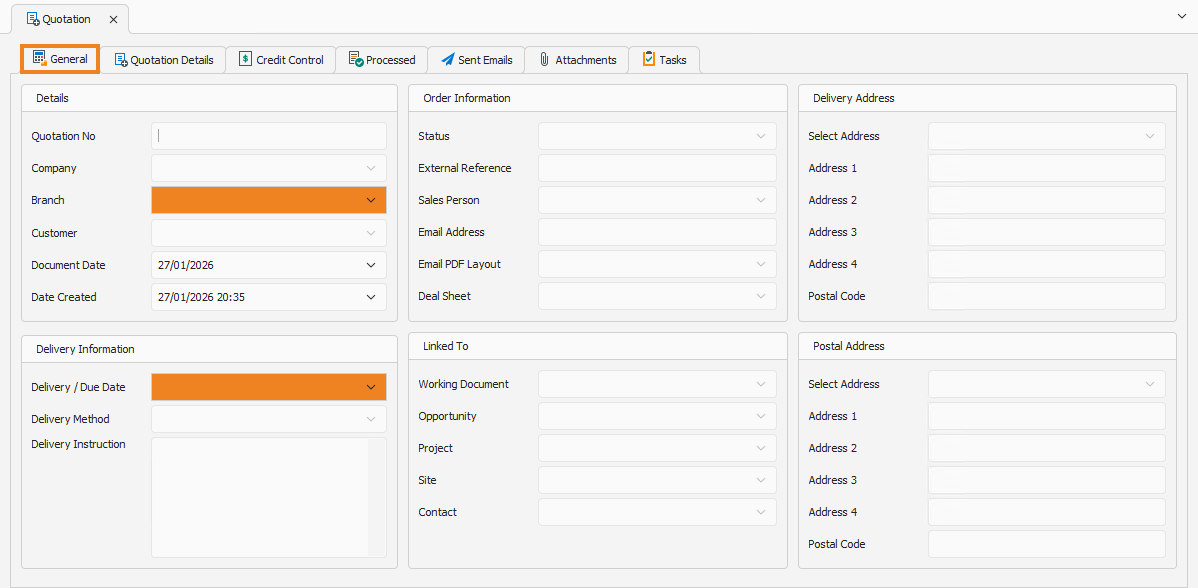Click Delivery Address Address 3 field
Image resolution: width=1198 pixels, height=588 pixels.
(1047, 232)
